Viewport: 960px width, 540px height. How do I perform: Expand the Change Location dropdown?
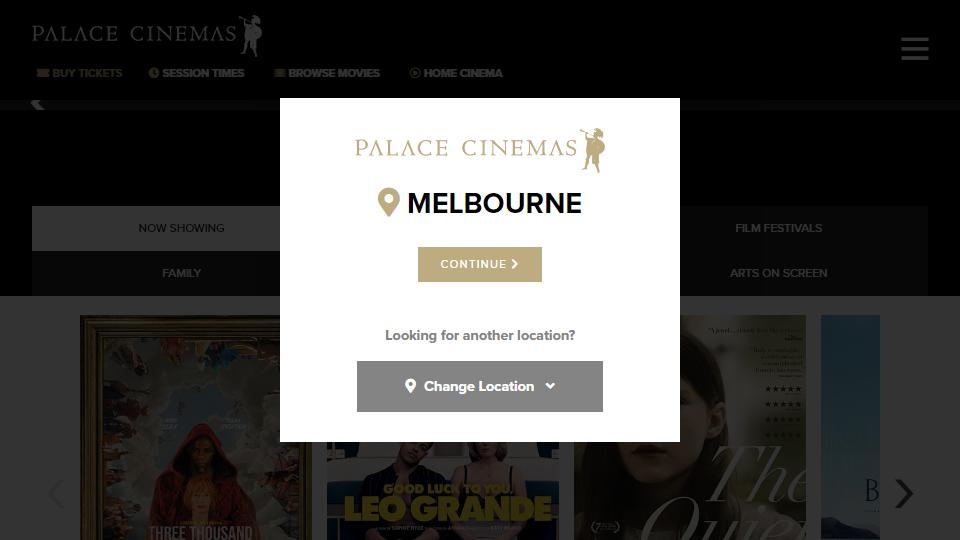(480, 386)
